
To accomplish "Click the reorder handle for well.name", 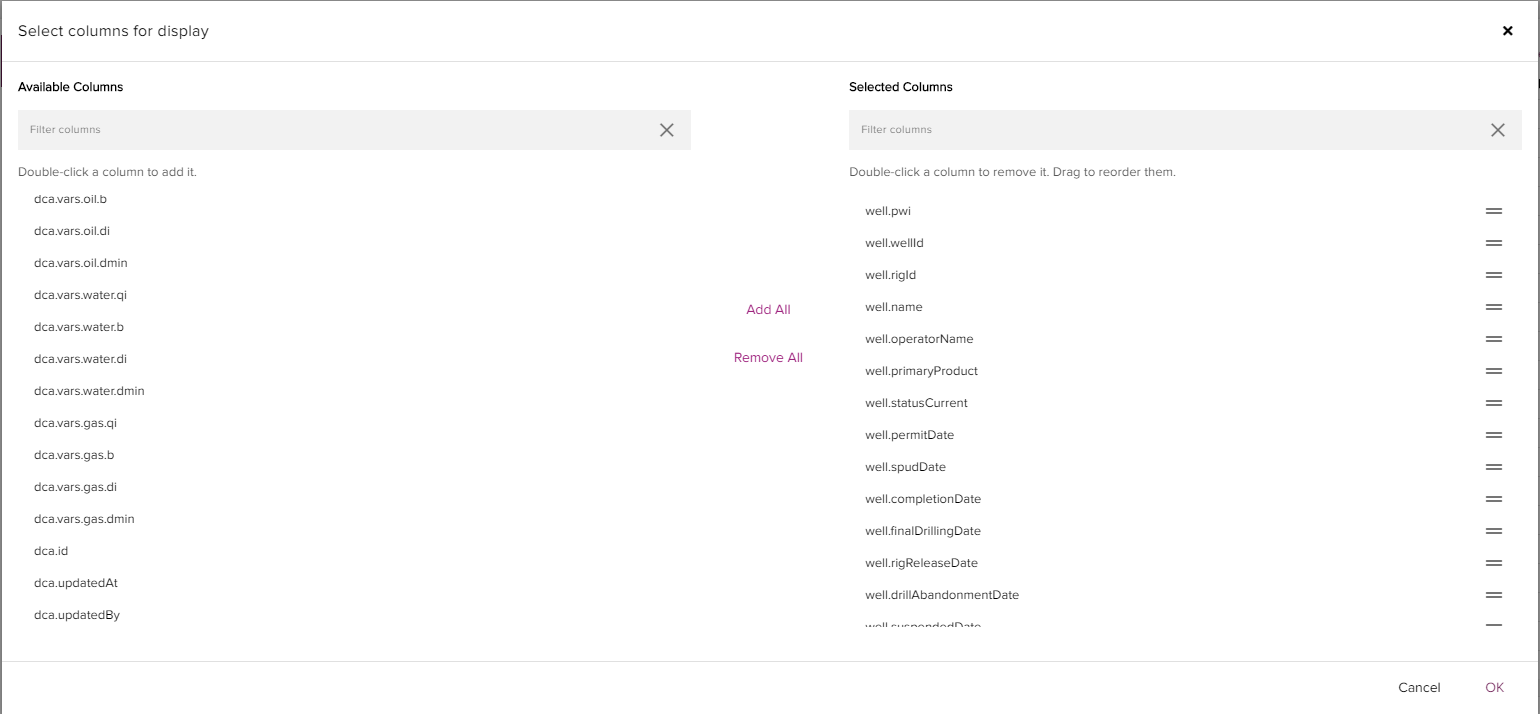I will [1493, 307].
